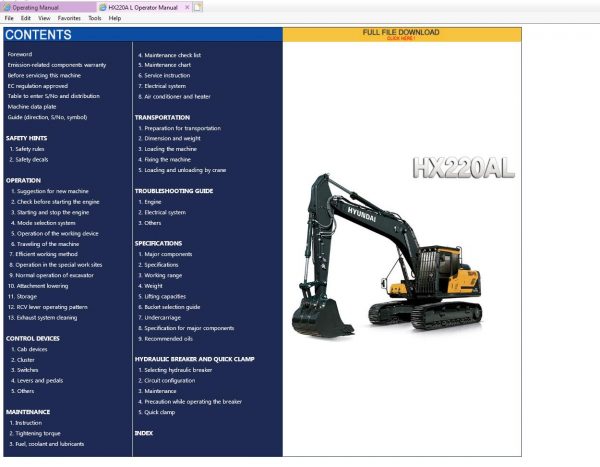600x467 pixels.
Task: Click the Operating Manual tab favicon
Action: [x=7, y=7]
